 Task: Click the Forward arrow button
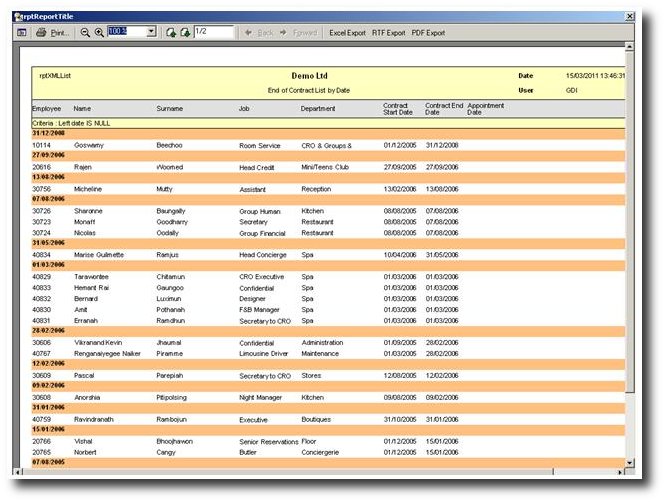[x=302, y=33]
